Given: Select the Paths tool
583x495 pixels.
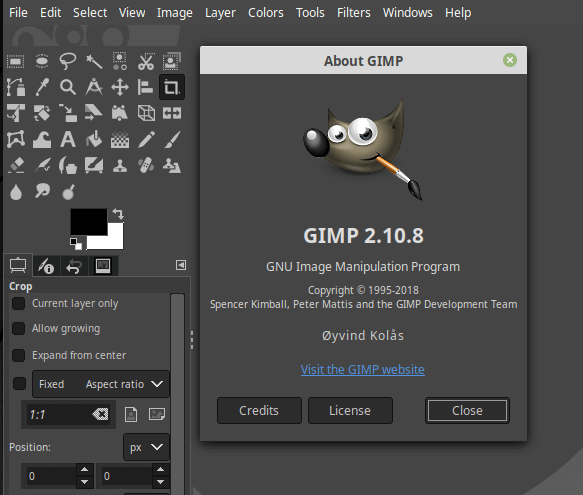Looking at the screenshot, I should [16, 87].
